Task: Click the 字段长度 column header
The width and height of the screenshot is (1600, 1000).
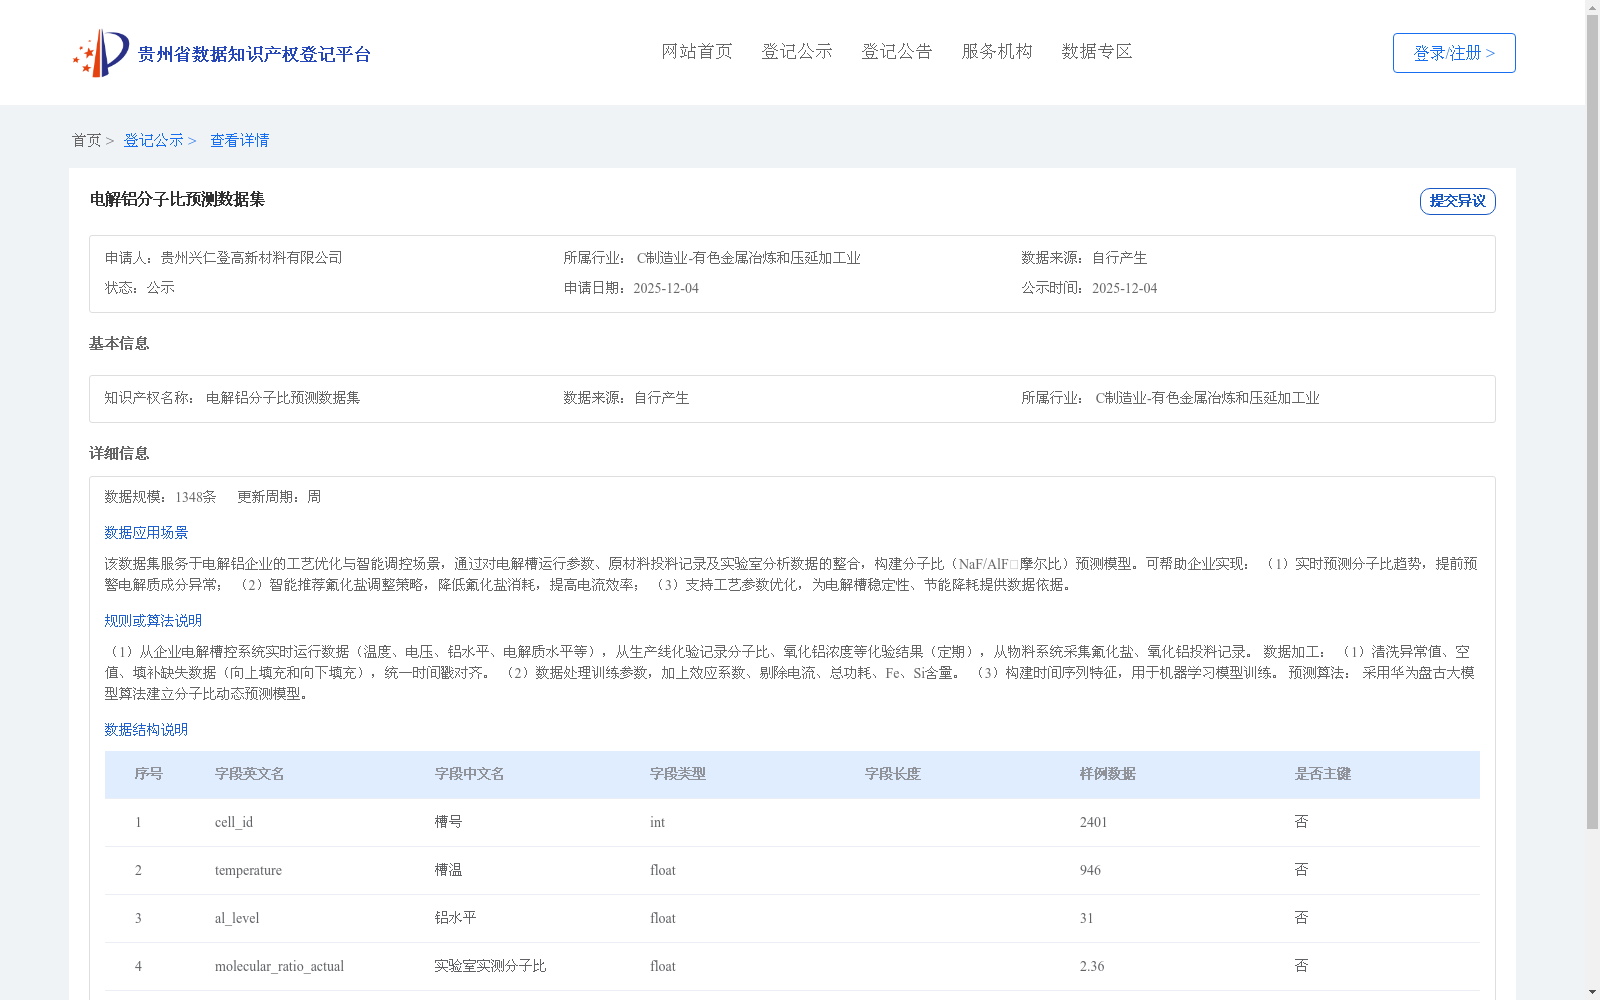Action: tap(893, 774)
